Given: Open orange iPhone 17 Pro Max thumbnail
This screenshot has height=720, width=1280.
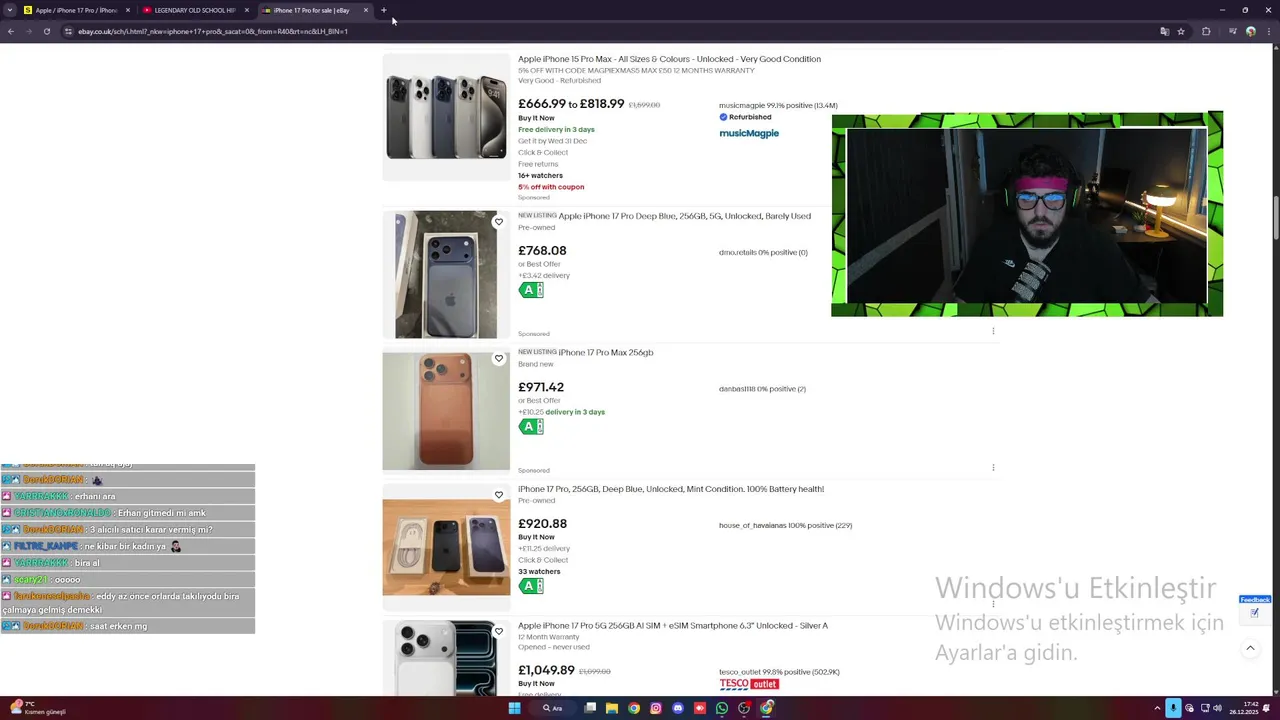Looking at the screenshot, I should pos(446,411).
